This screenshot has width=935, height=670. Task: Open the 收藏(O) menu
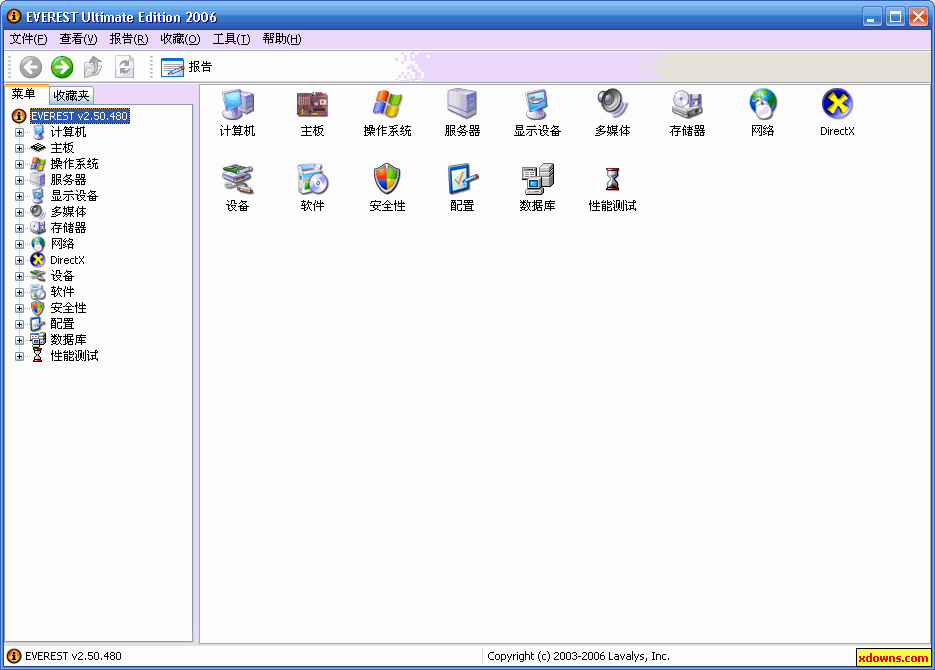180,39
